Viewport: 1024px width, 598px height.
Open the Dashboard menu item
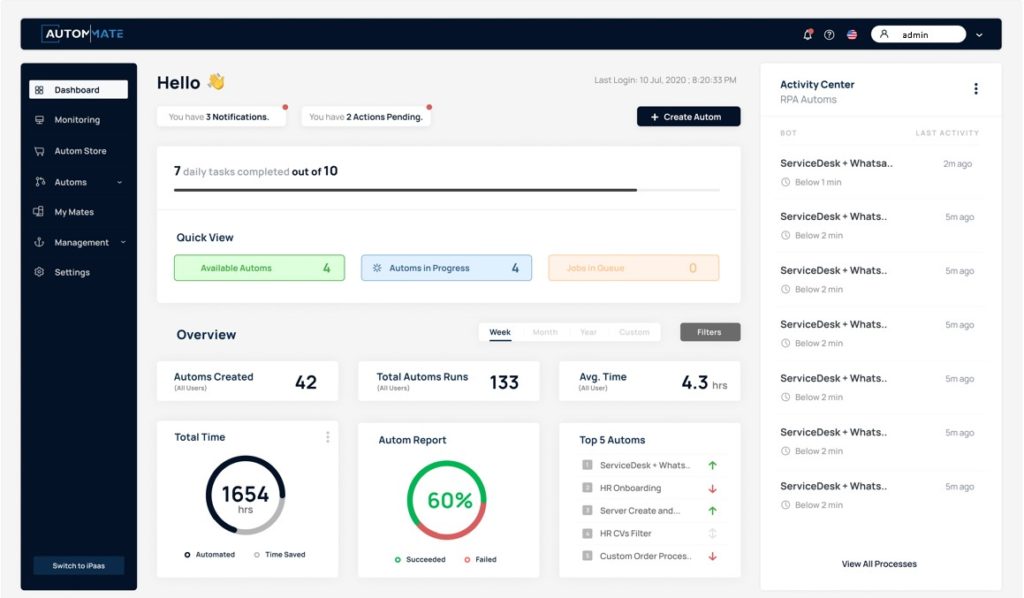[78, 90]
